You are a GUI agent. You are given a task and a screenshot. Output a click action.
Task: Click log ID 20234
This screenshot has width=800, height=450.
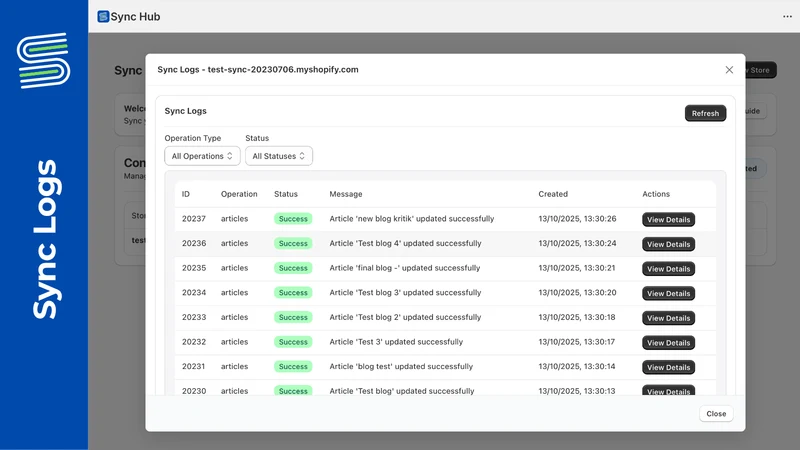[194, 292]
